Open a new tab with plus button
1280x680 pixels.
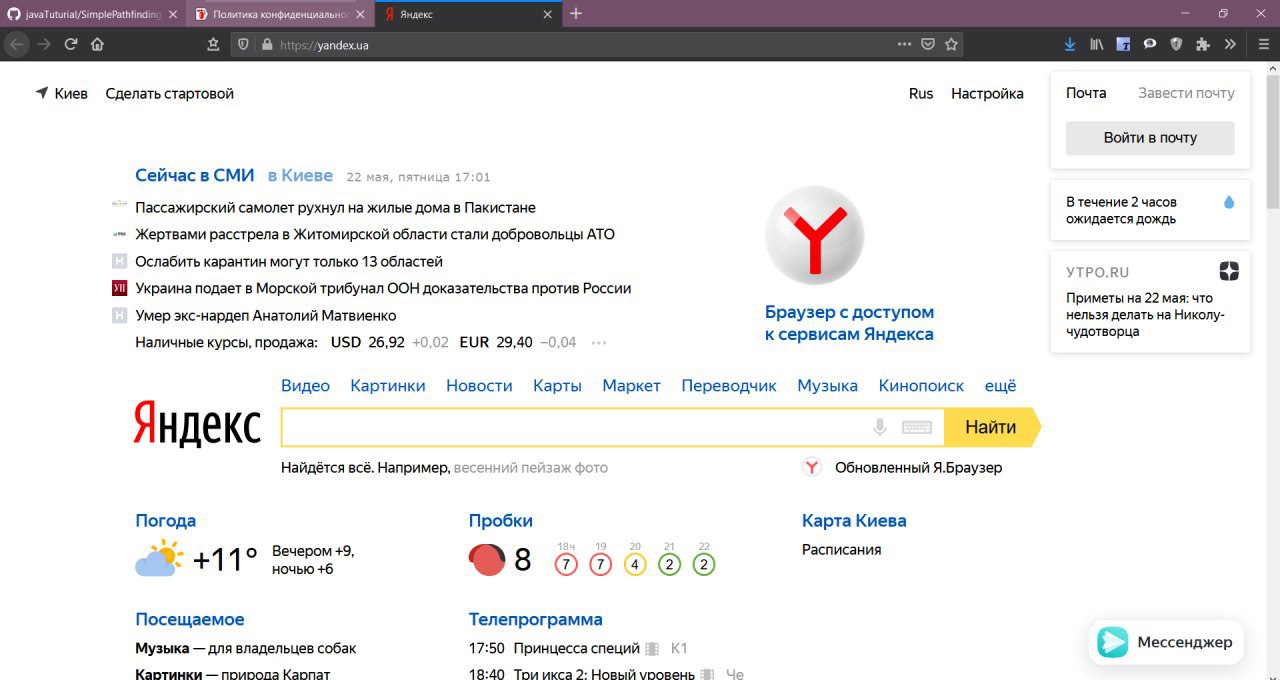point(576,14)
